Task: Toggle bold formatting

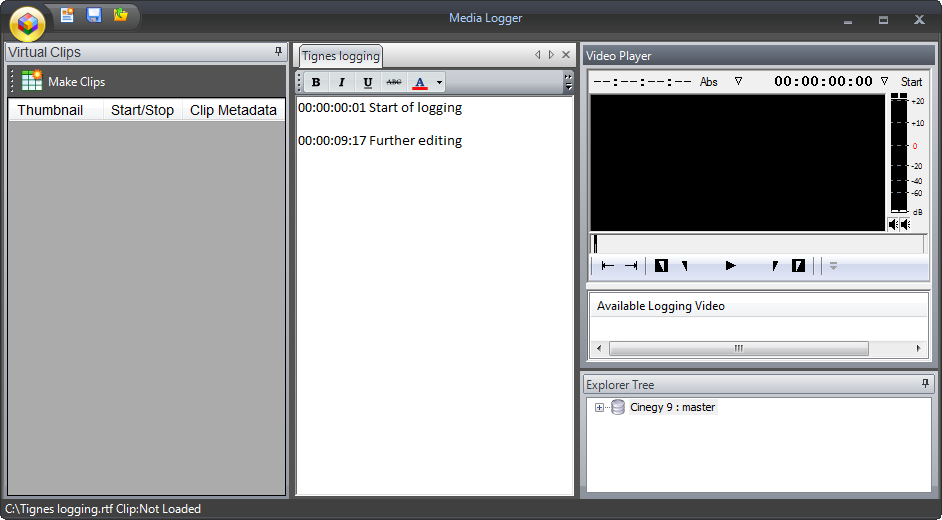Action: point(316,83)
